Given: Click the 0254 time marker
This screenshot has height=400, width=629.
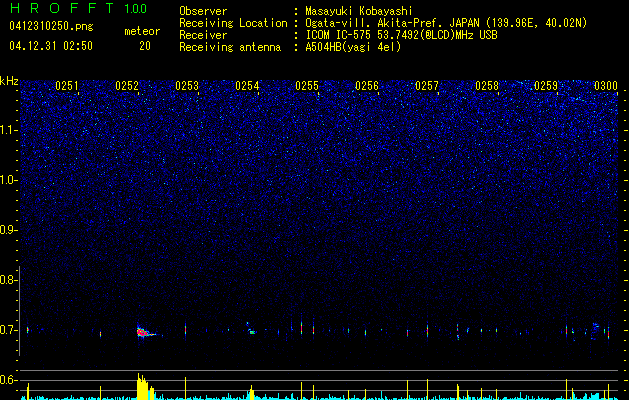Looking at the screenshot, I should click(x=247, y=86).
